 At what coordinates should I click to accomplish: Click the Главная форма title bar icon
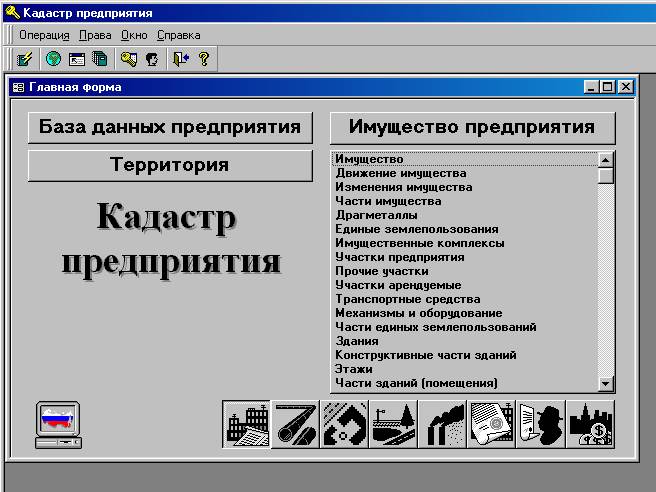(18, 87)
